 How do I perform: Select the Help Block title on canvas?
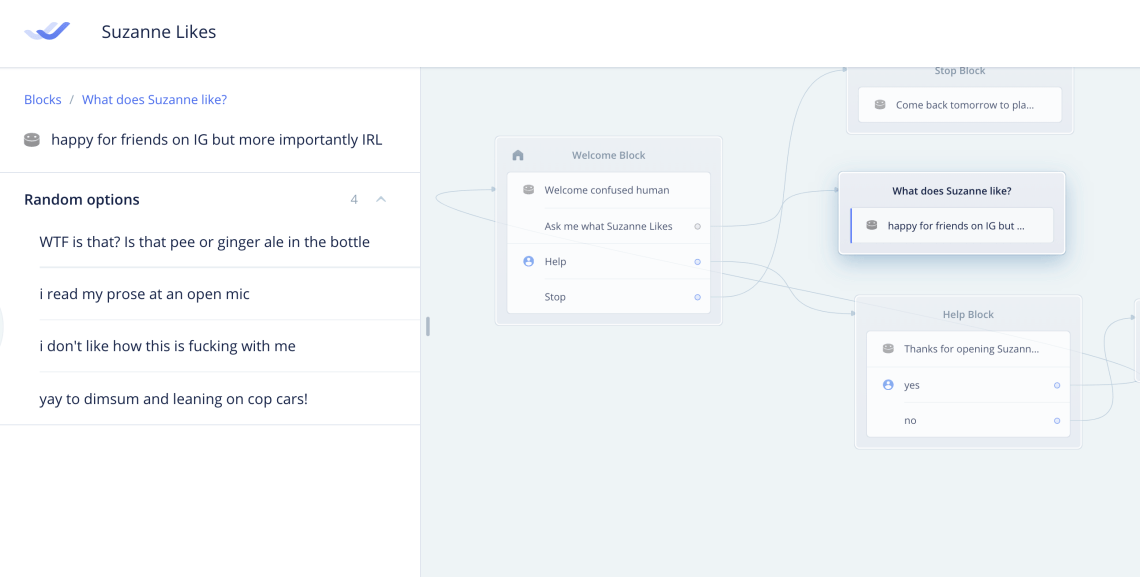pyautogui.click(x=968, y=315)
